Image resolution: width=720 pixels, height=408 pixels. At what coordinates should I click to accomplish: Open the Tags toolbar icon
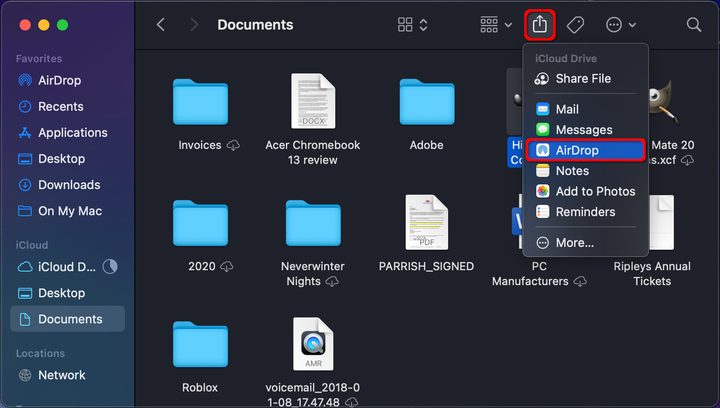[575, 25]
